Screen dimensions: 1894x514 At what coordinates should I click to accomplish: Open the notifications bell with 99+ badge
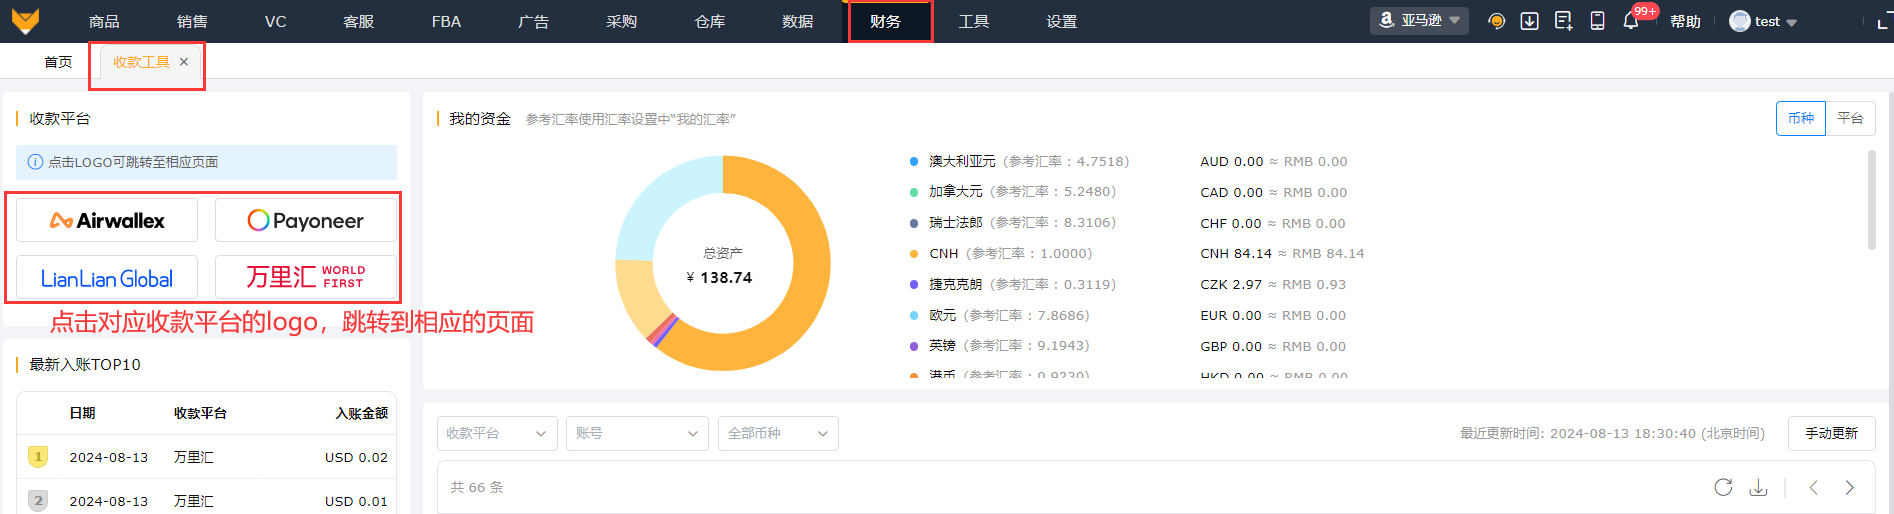(1631, 21)
